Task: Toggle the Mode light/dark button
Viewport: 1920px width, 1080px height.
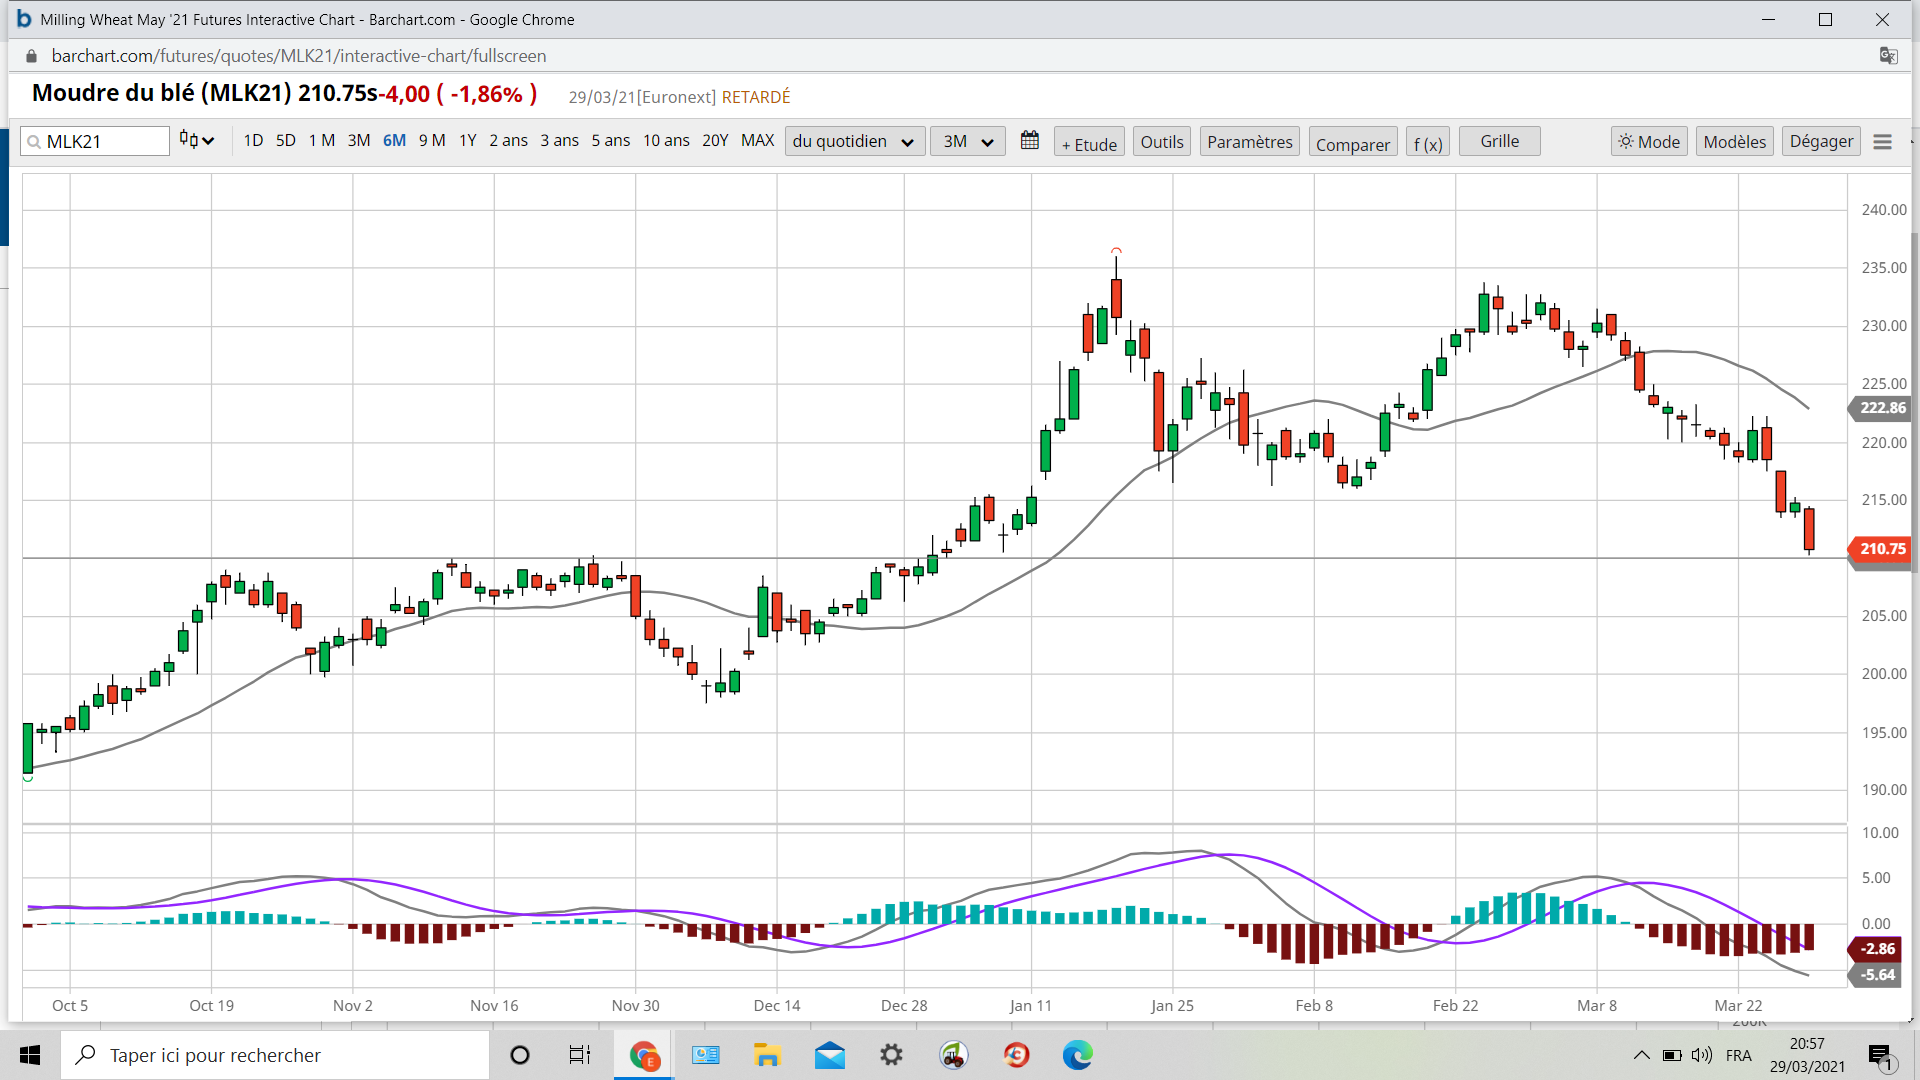Action: tap(1649, 142)
